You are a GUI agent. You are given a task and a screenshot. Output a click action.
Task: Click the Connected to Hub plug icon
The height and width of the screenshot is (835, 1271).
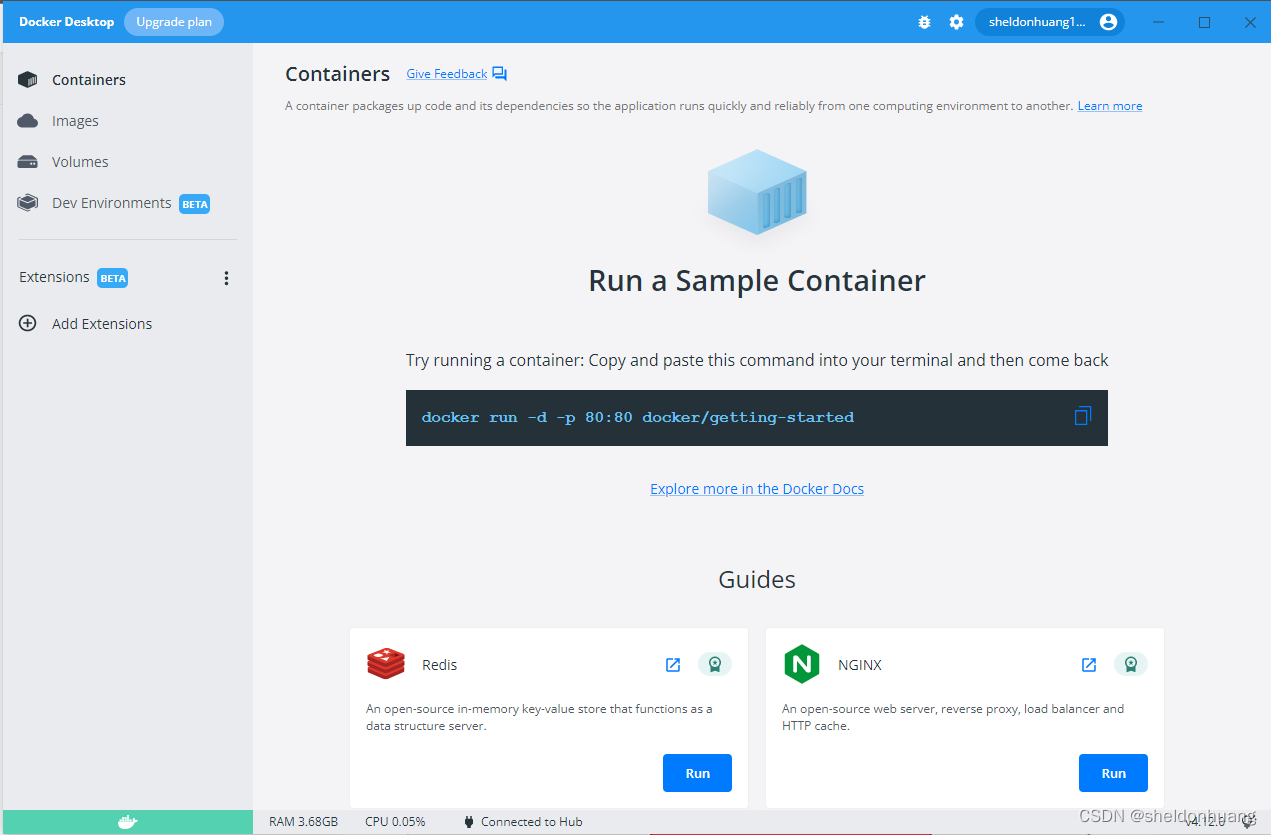pos(469,822)
